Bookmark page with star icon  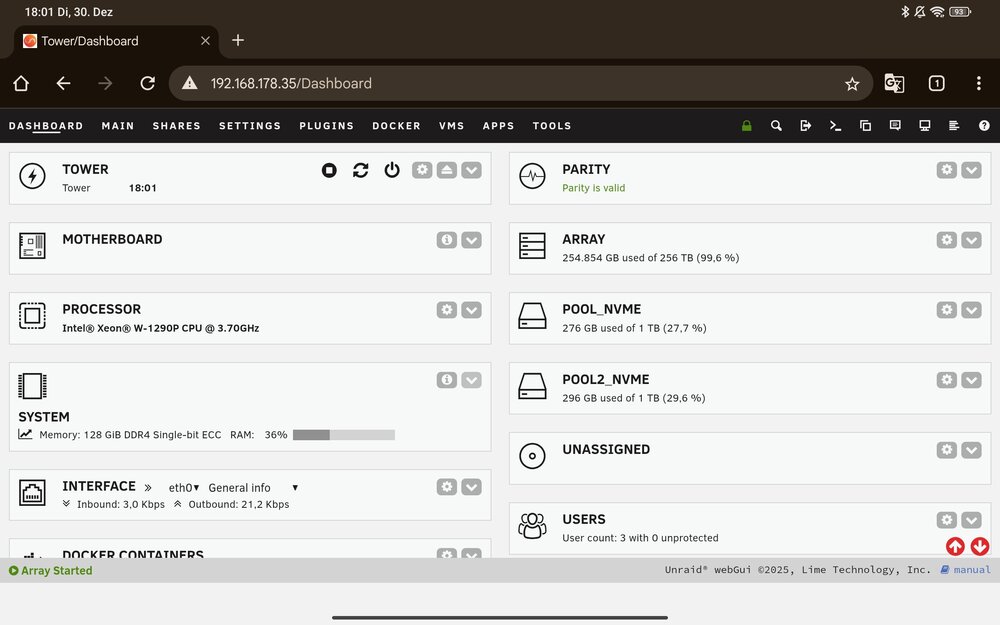pos(852,84)
